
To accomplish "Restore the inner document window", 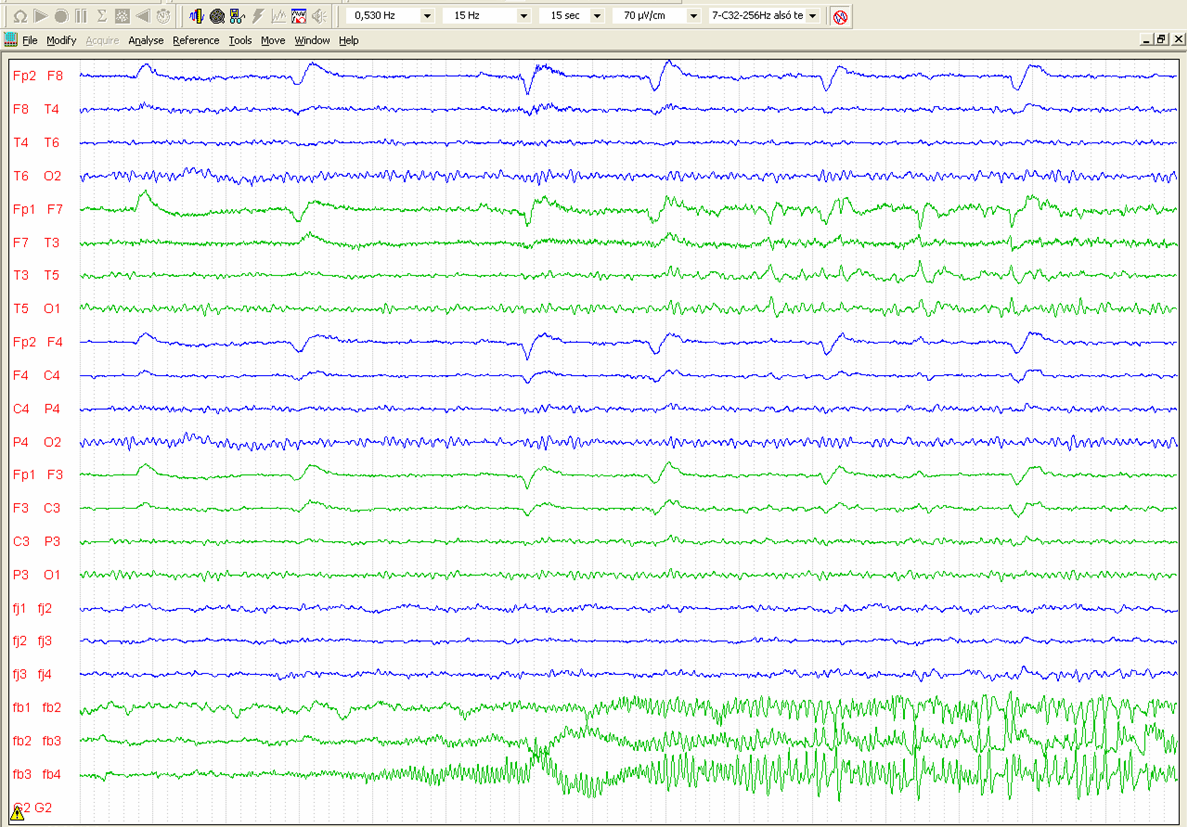I will (x=1162, y=39).
